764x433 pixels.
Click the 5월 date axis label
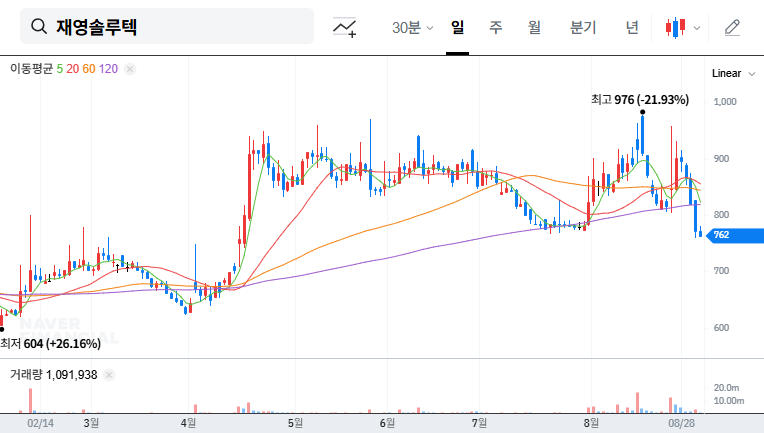[295, 423]
